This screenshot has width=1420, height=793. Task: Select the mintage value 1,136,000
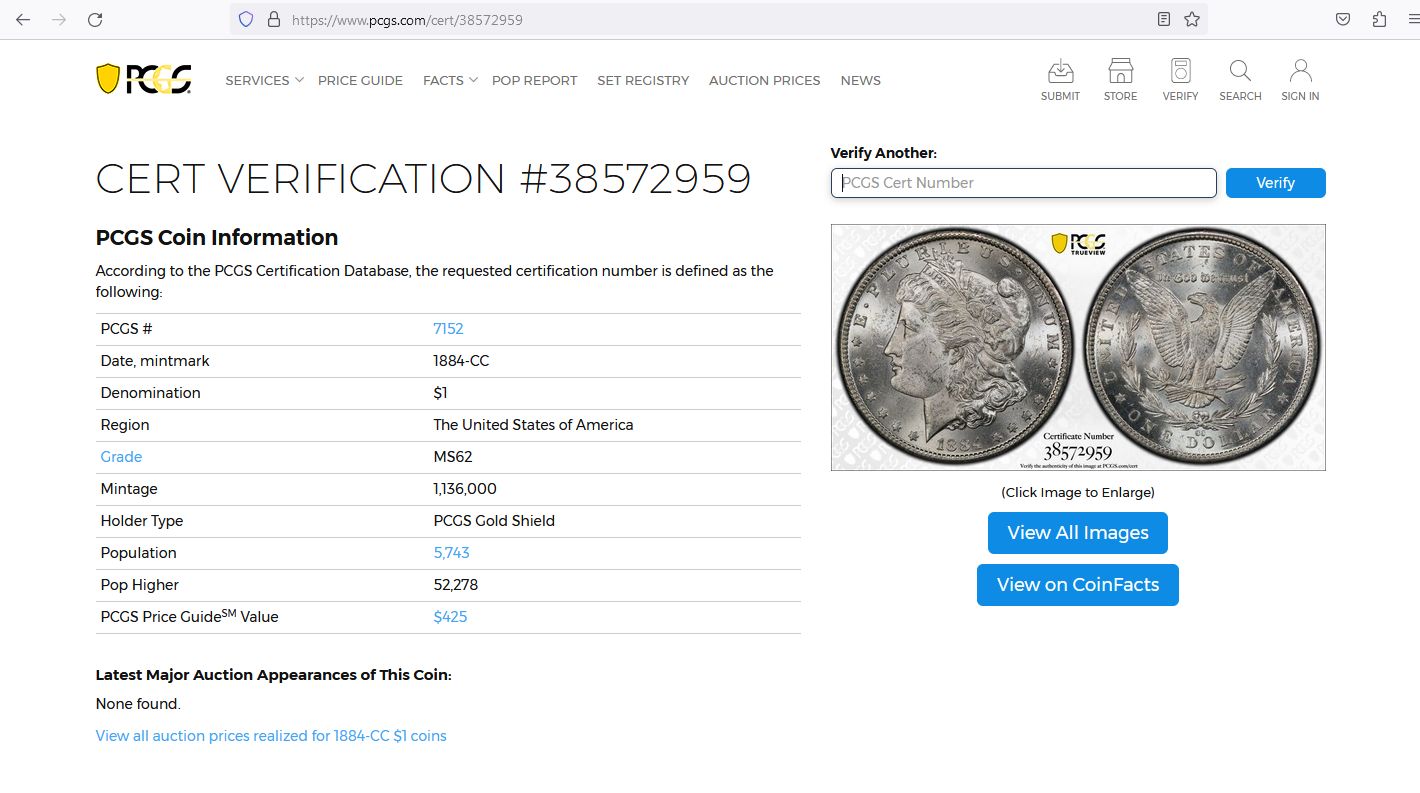pyautogui.click(x=465, y=489)
